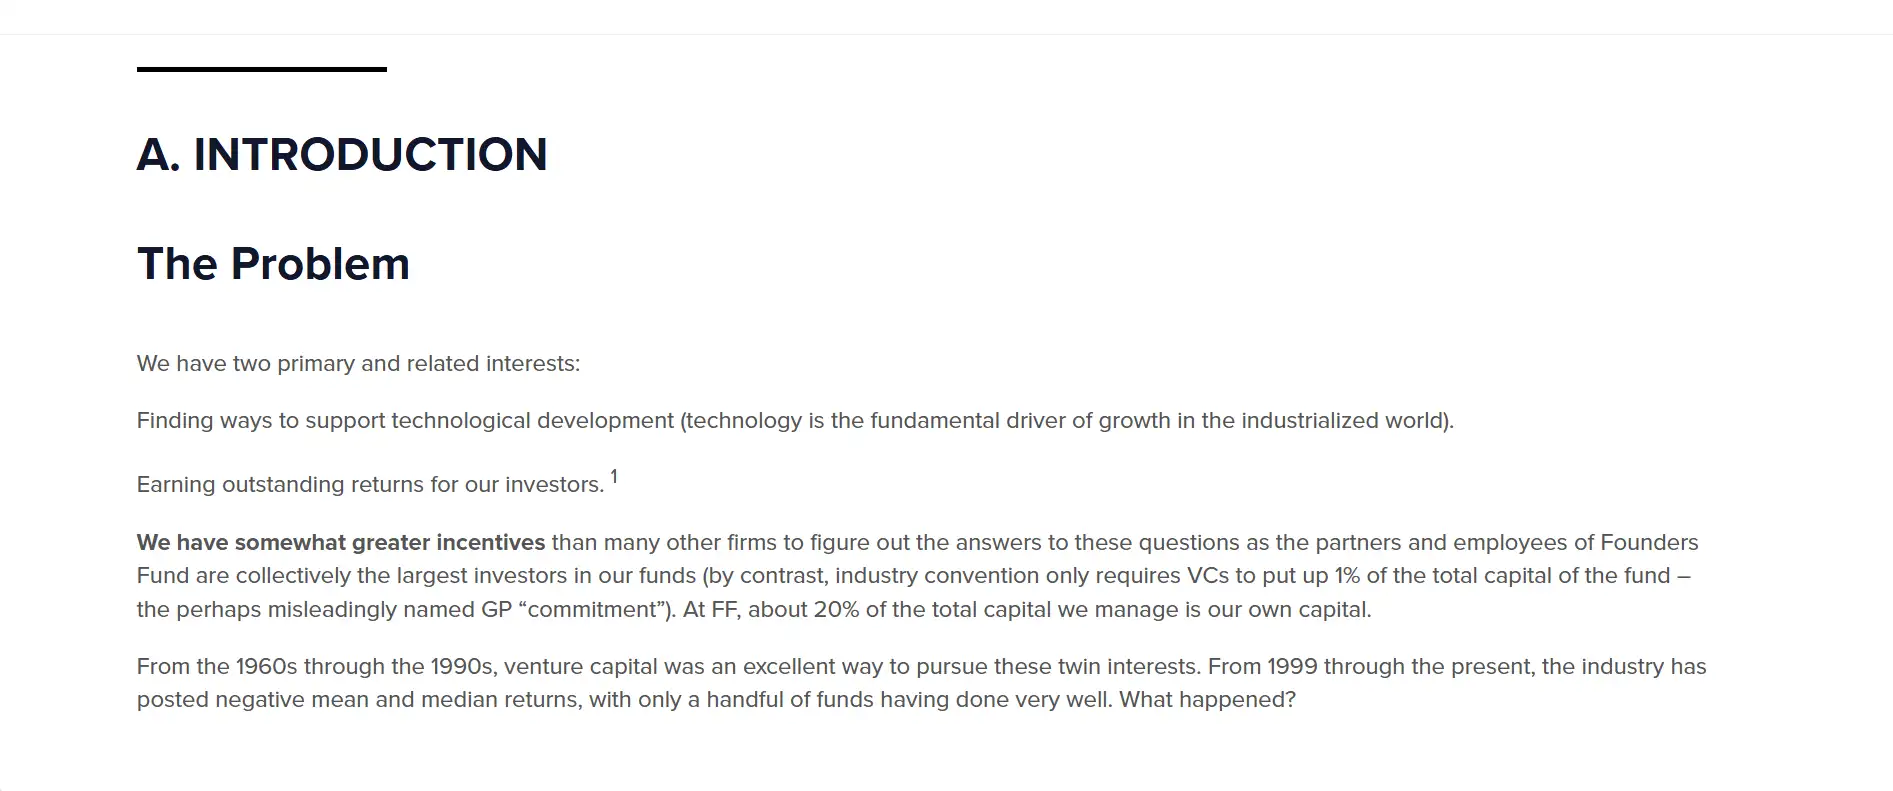Click the '1%' figure in the text
Image resolution: width=1893 pixels, height=791 pixels.
click(x=1347, y=576)
